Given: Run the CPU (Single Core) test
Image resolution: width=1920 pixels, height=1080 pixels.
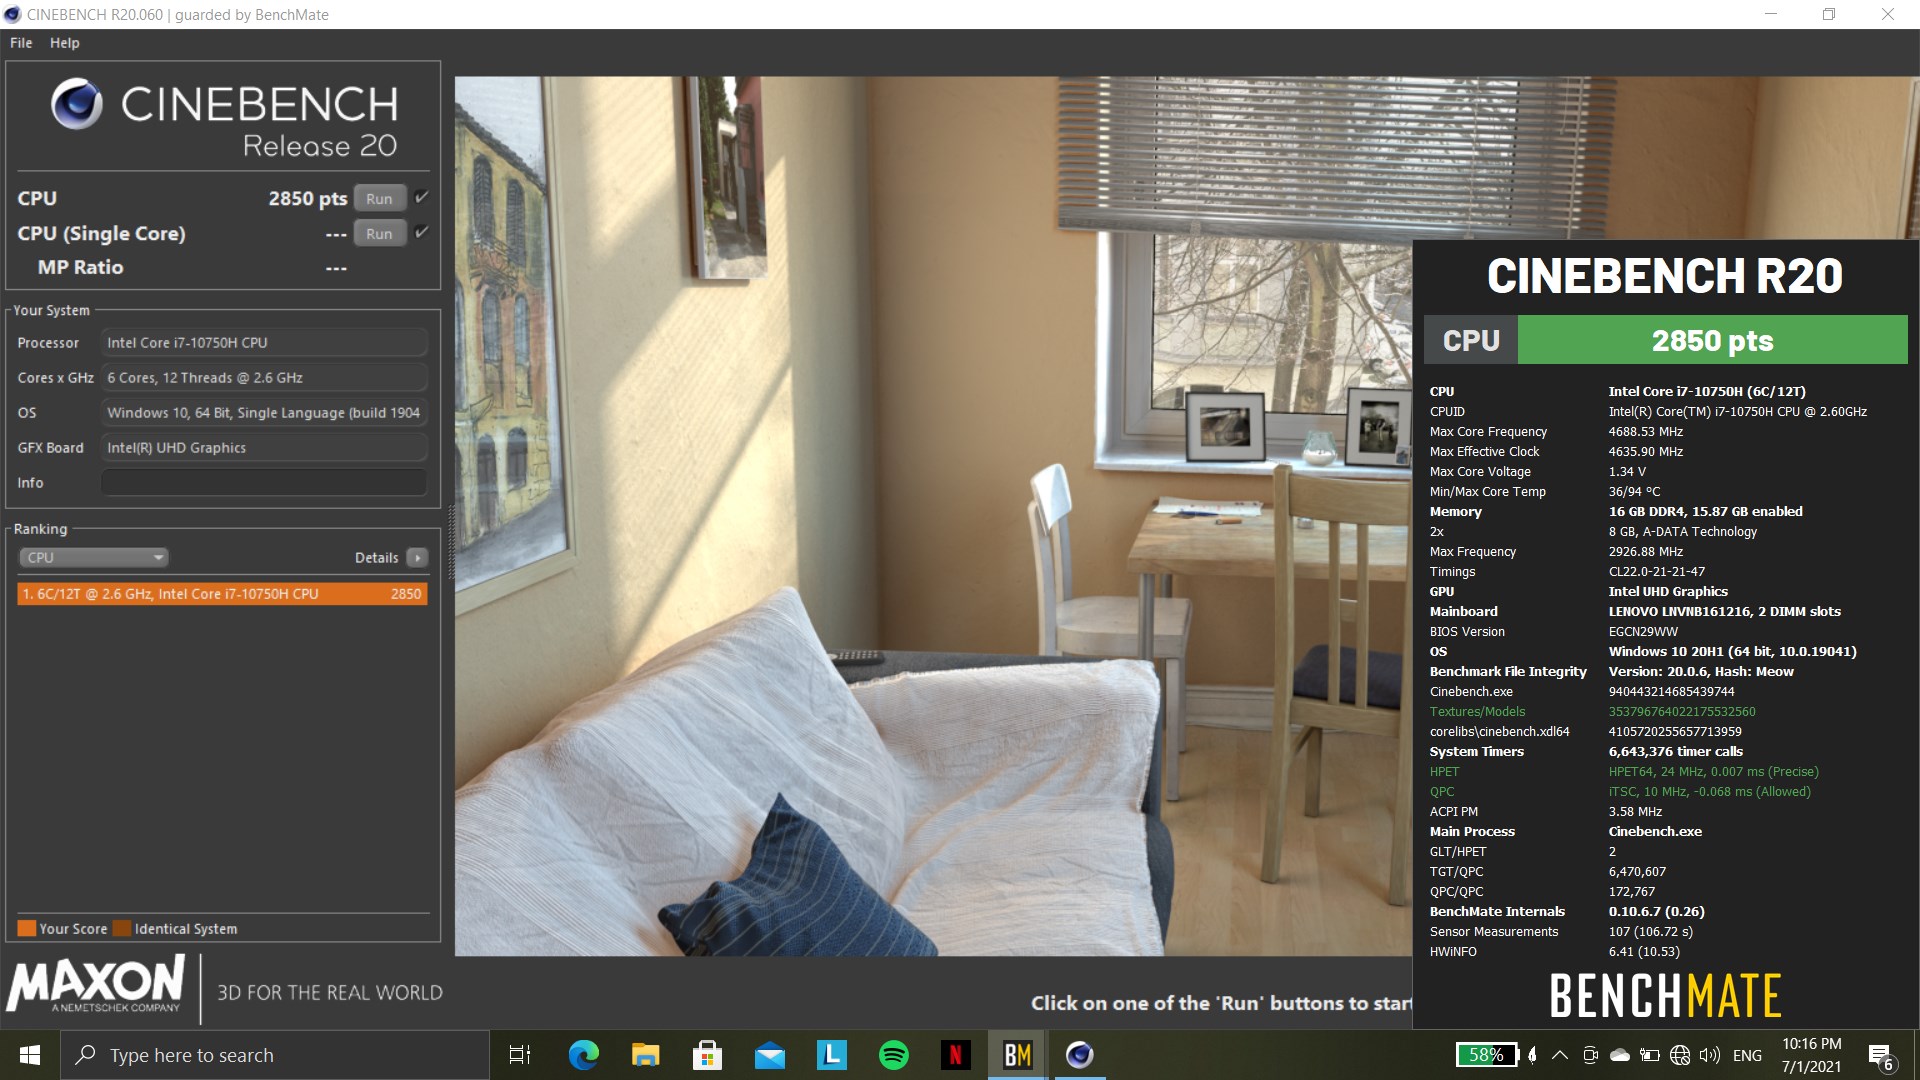Looking at the screenshot, I should (x=379, y=233).
